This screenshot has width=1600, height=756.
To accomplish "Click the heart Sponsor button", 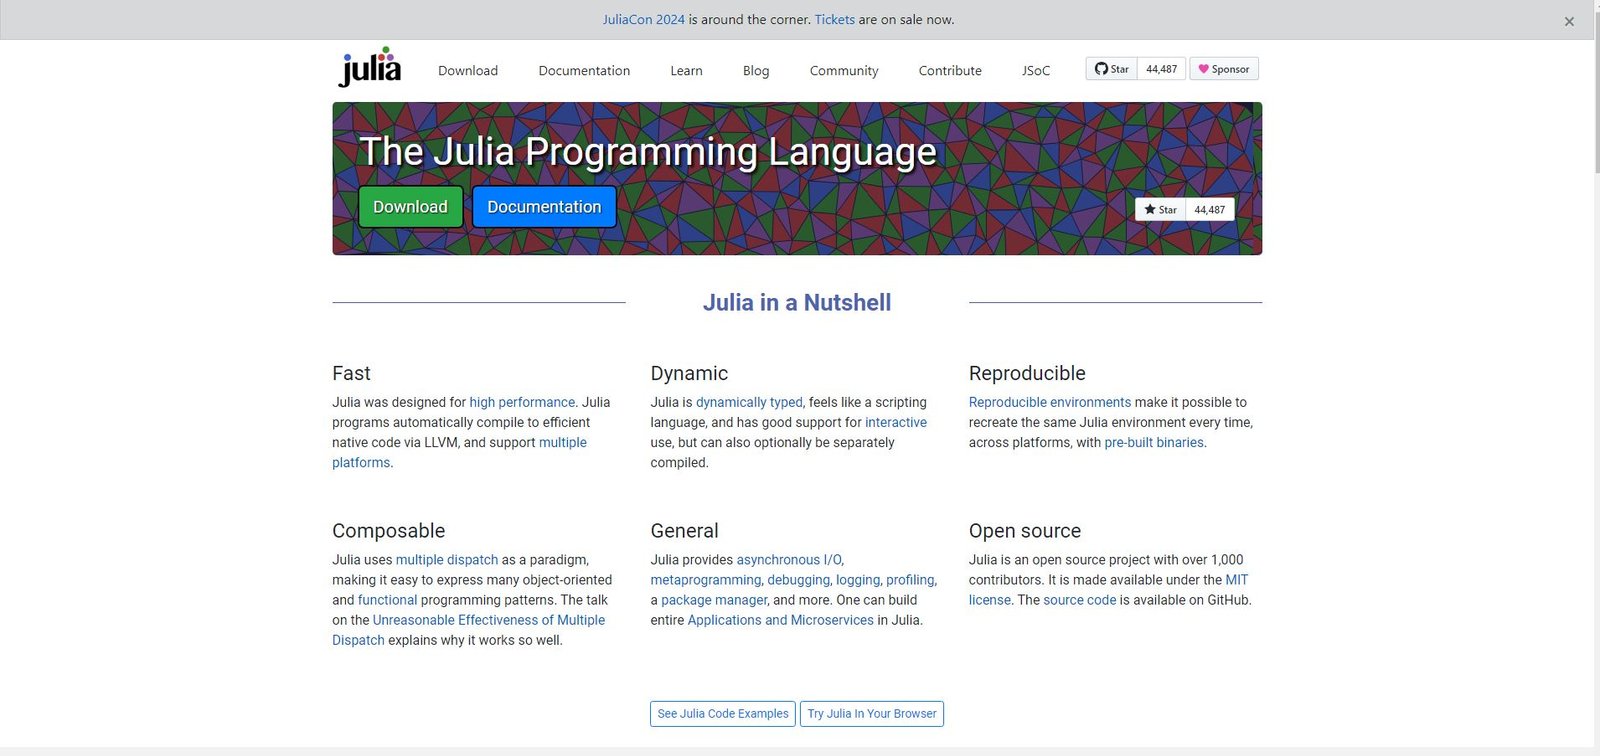I will tap(1224, 69).
